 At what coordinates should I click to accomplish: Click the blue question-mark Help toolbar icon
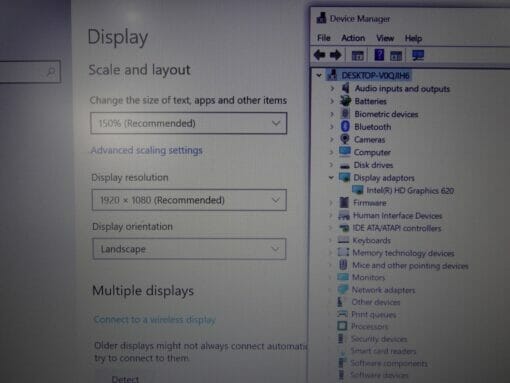pos(379,54)
